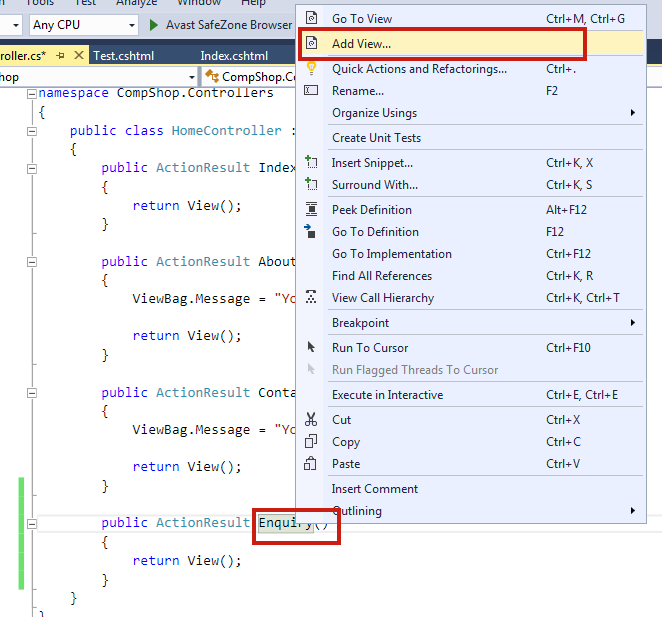The image size is (662, 617).
Task: Choose Cut from context menu
Action: pos(471,419)
